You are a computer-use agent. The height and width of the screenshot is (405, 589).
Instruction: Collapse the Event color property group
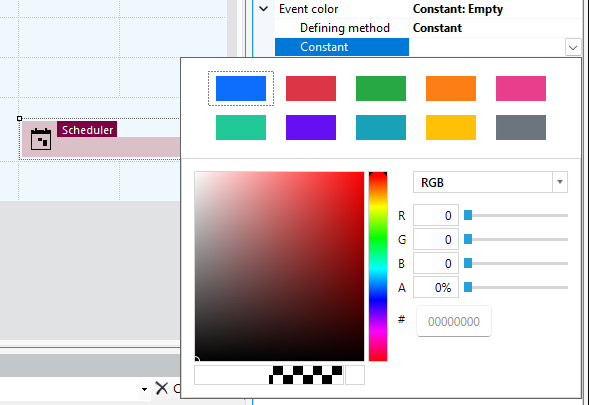pos(264,9)
